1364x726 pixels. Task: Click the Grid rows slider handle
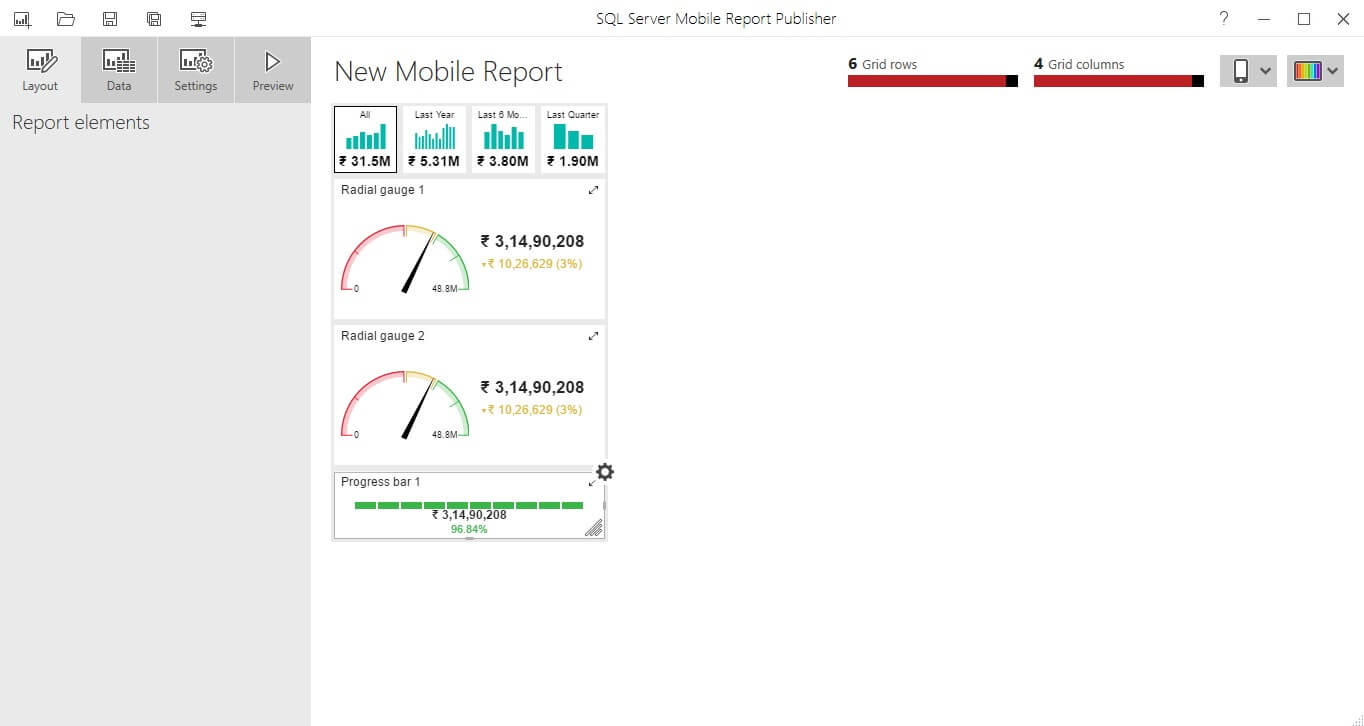pyautogui.click(x=1012, y=81)
